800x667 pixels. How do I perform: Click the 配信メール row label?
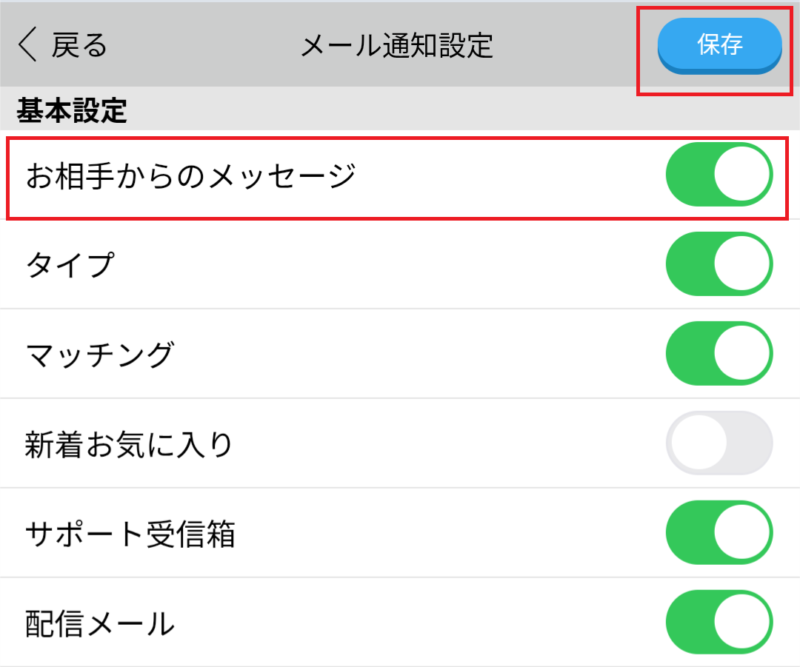[100, 624]
